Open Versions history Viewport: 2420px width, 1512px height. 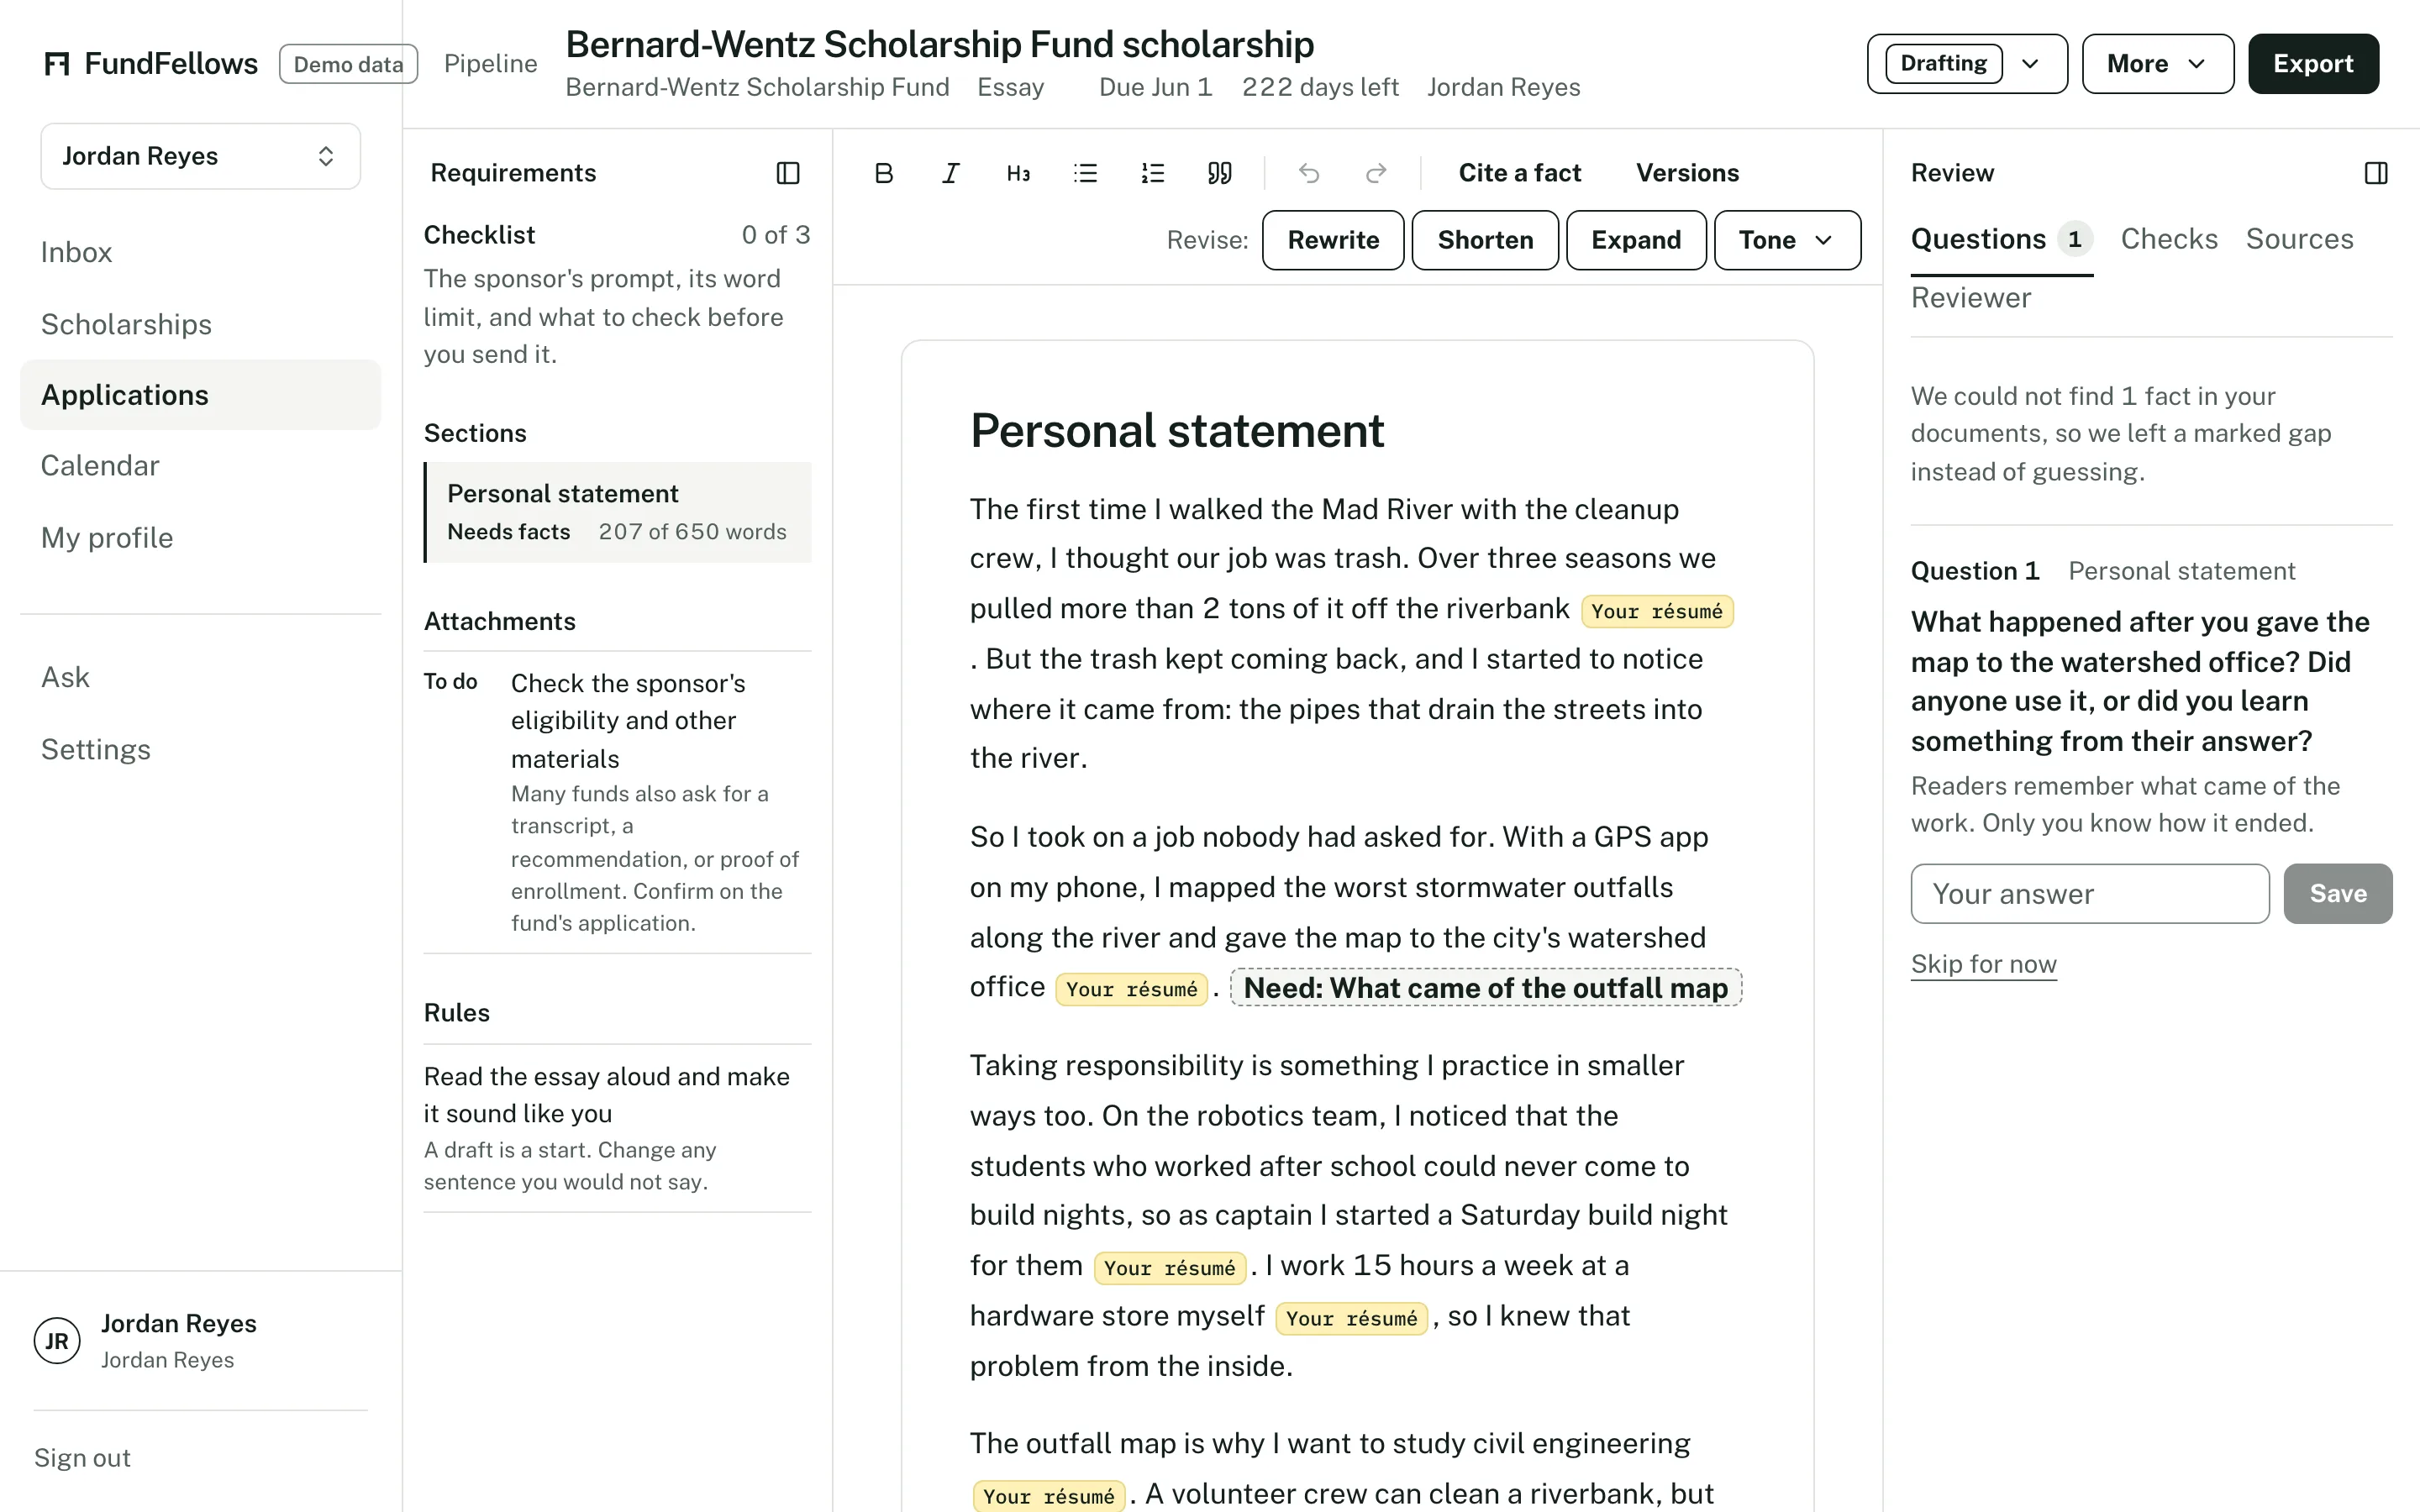(1687, 173)
